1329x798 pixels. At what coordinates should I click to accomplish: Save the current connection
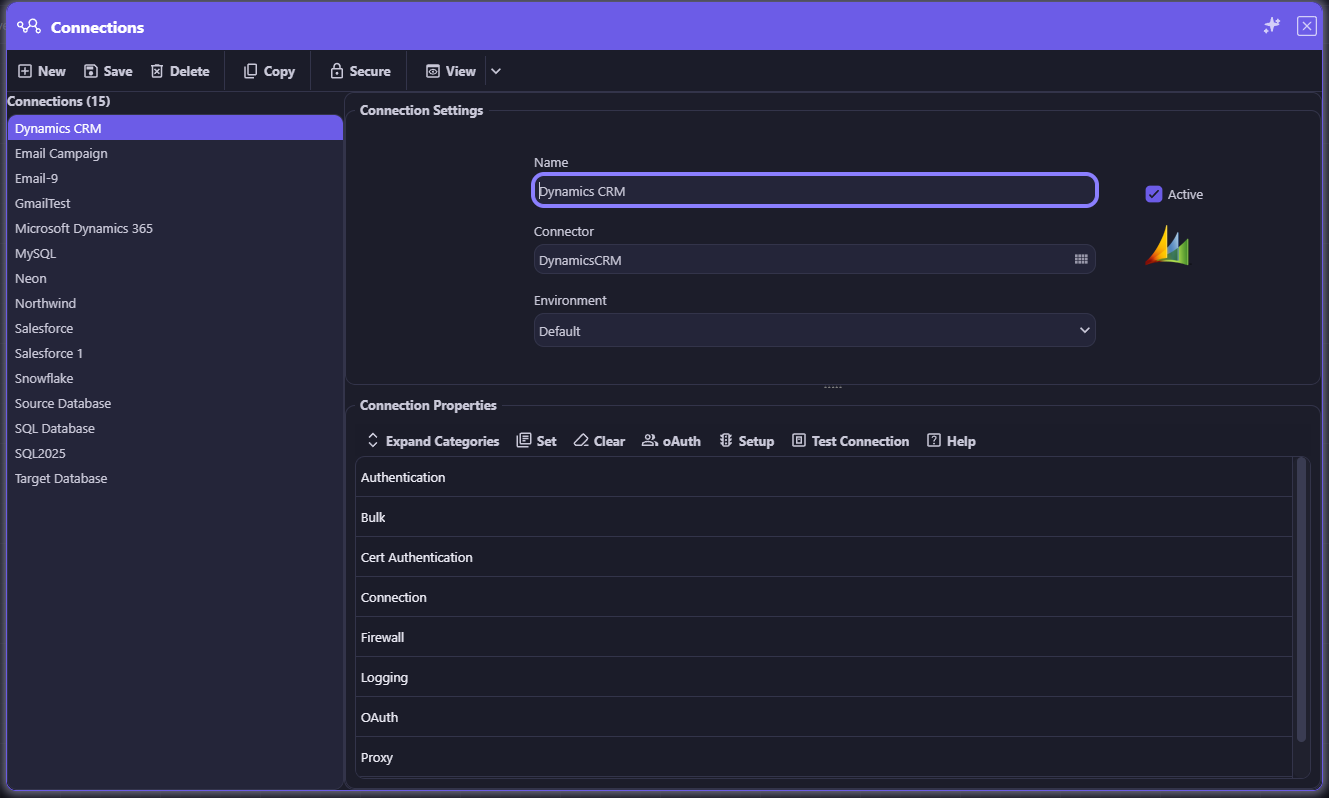click(x=108, y=71)
